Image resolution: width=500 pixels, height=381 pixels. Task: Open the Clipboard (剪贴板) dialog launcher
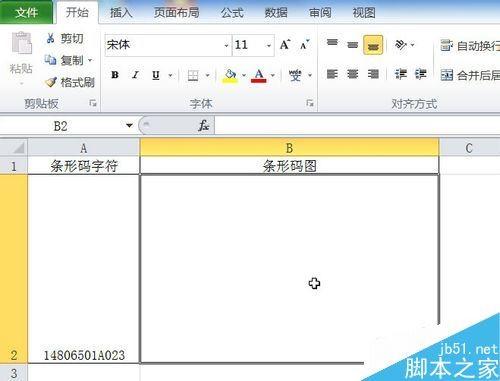click(x=93, y=103)
